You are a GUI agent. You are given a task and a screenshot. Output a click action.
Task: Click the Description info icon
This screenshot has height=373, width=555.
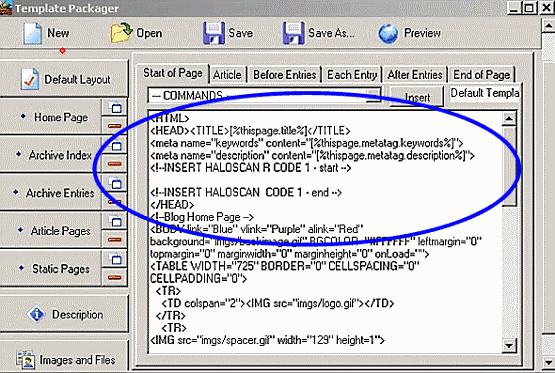36,314
